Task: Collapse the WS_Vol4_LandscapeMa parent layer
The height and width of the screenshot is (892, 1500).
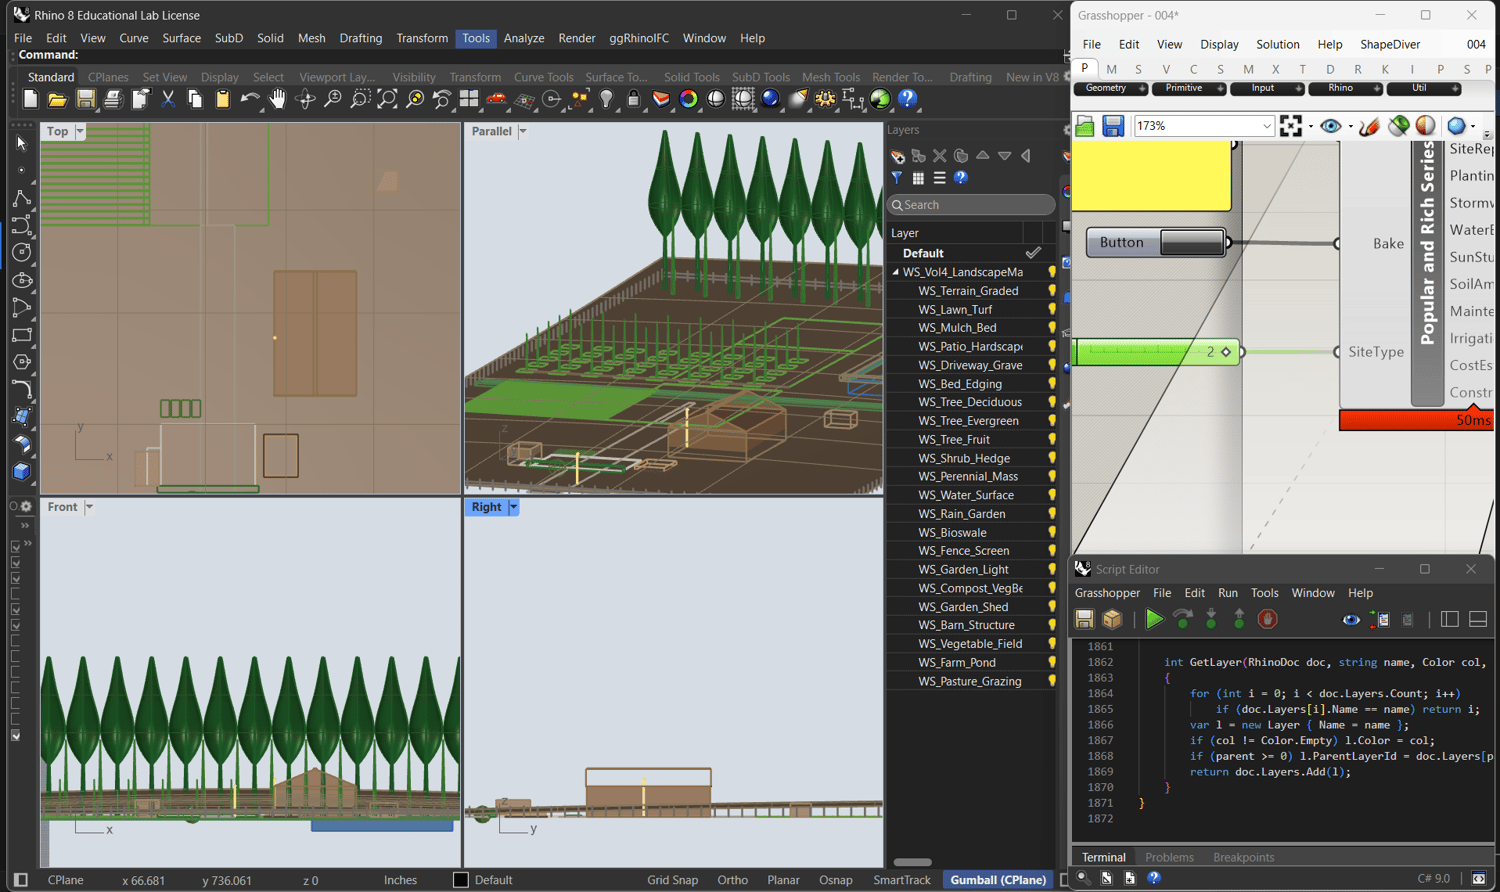Action: pos(896,272)
